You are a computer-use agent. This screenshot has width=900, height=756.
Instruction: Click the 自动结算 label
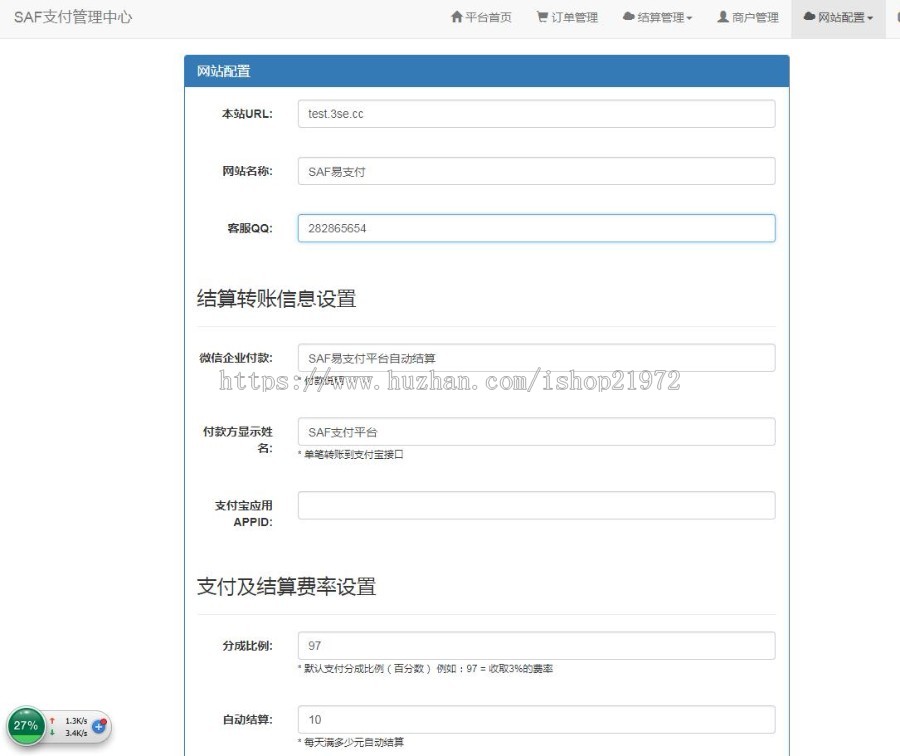click(247, 719)
